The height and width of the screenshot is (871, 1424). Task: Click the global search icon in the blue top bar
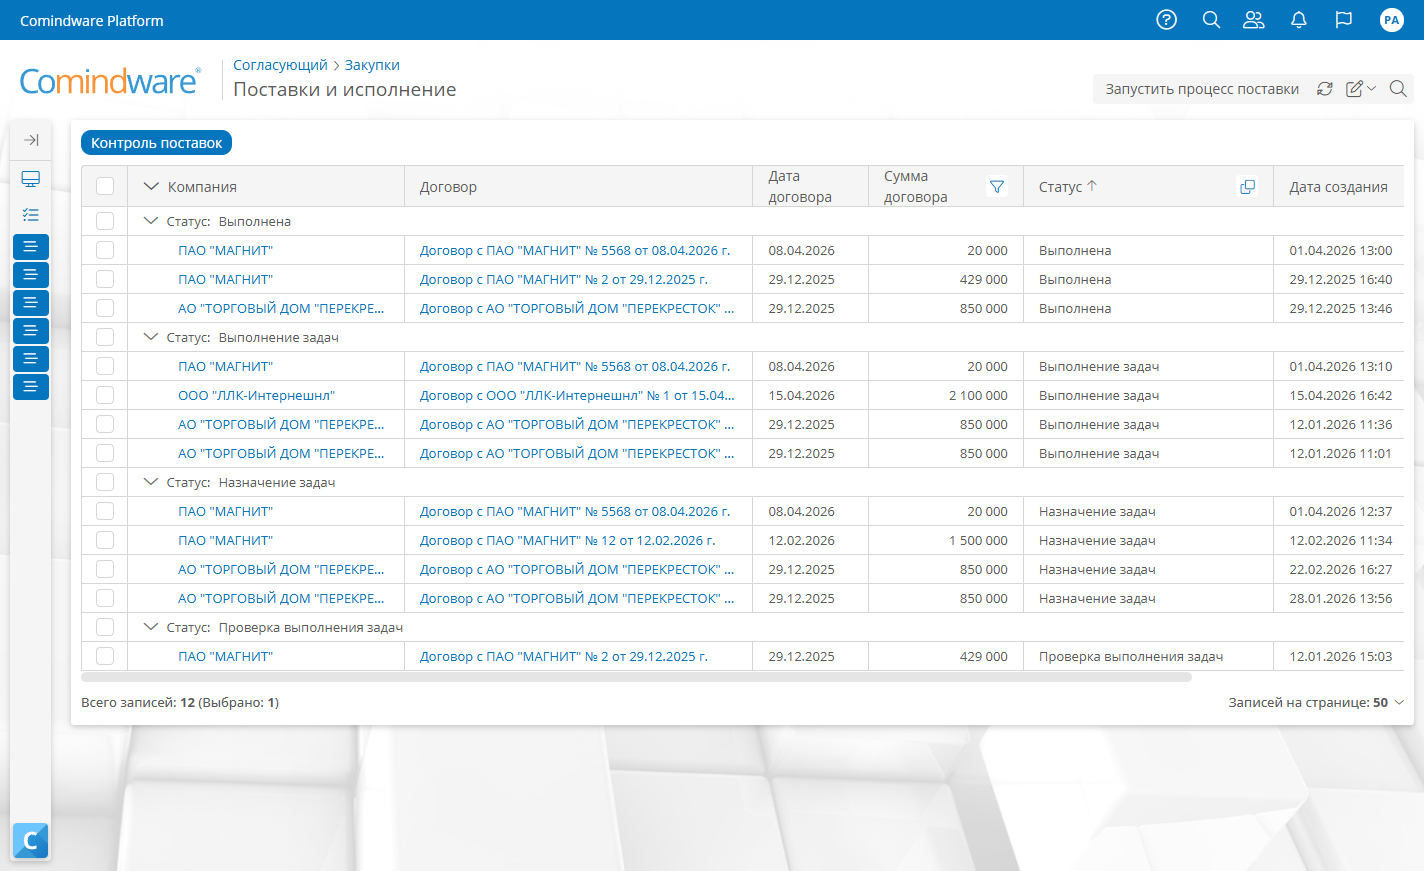1211,20
